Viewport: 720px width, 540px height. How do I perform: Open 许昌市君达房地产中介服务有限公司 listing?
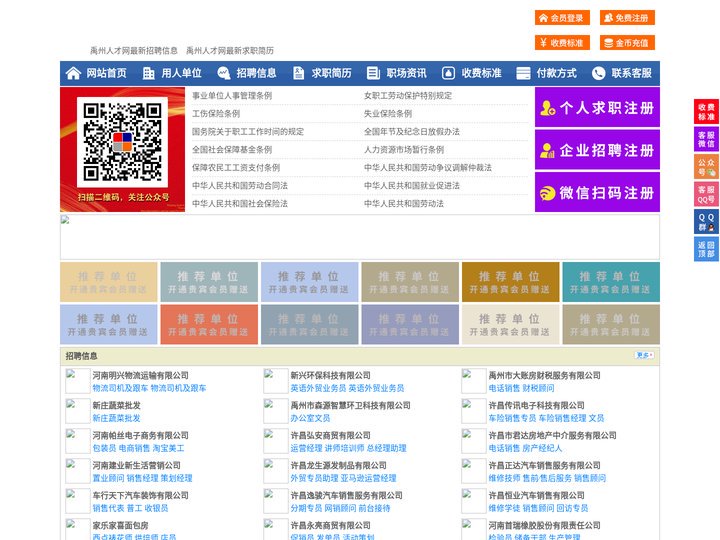(552, 435)
